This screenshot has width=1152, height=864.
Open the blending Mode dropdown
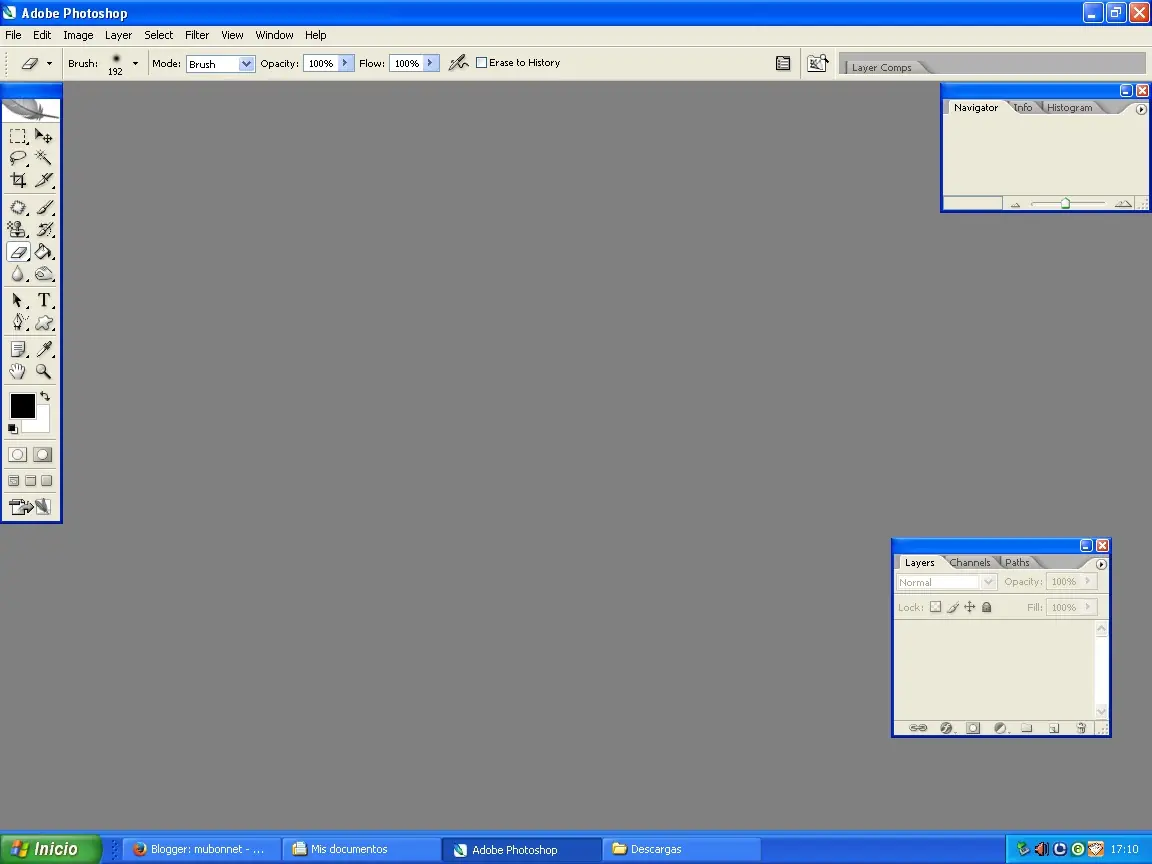coord(220,63)
